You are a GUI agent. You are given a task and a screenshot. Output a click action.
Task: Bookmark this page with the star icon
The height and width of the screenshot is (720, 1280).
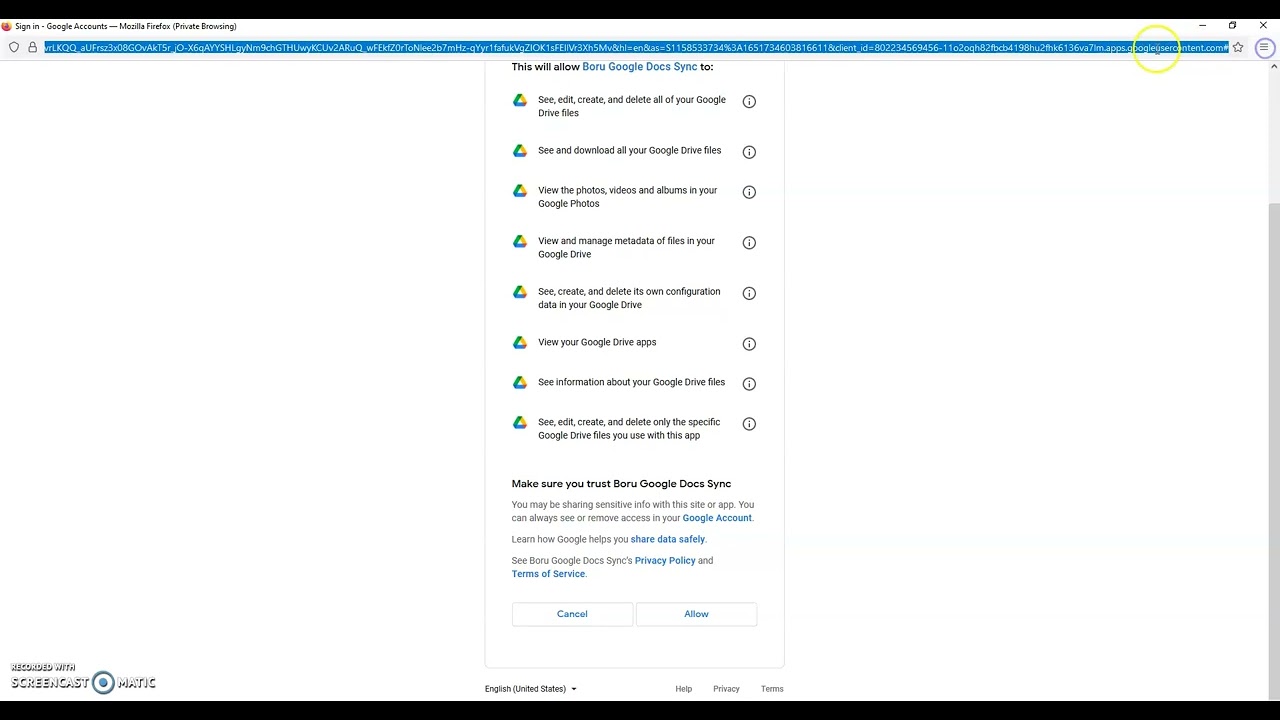click(1238, 47)
